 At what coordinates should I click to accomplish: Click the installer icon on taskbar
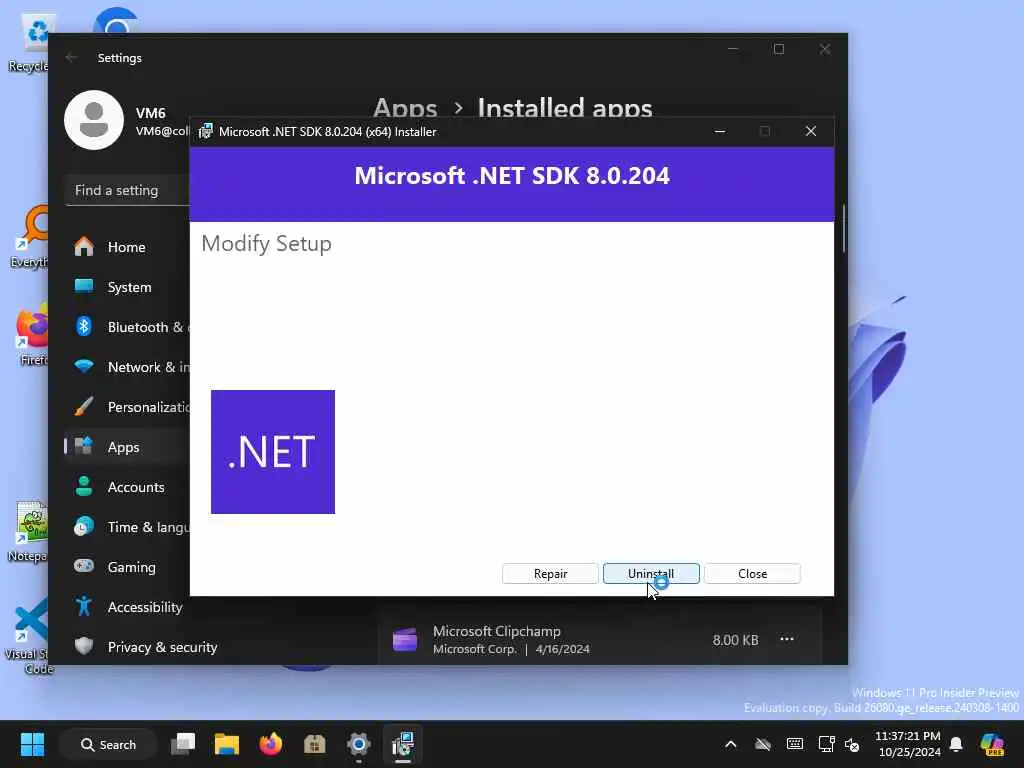pos(403,744)
